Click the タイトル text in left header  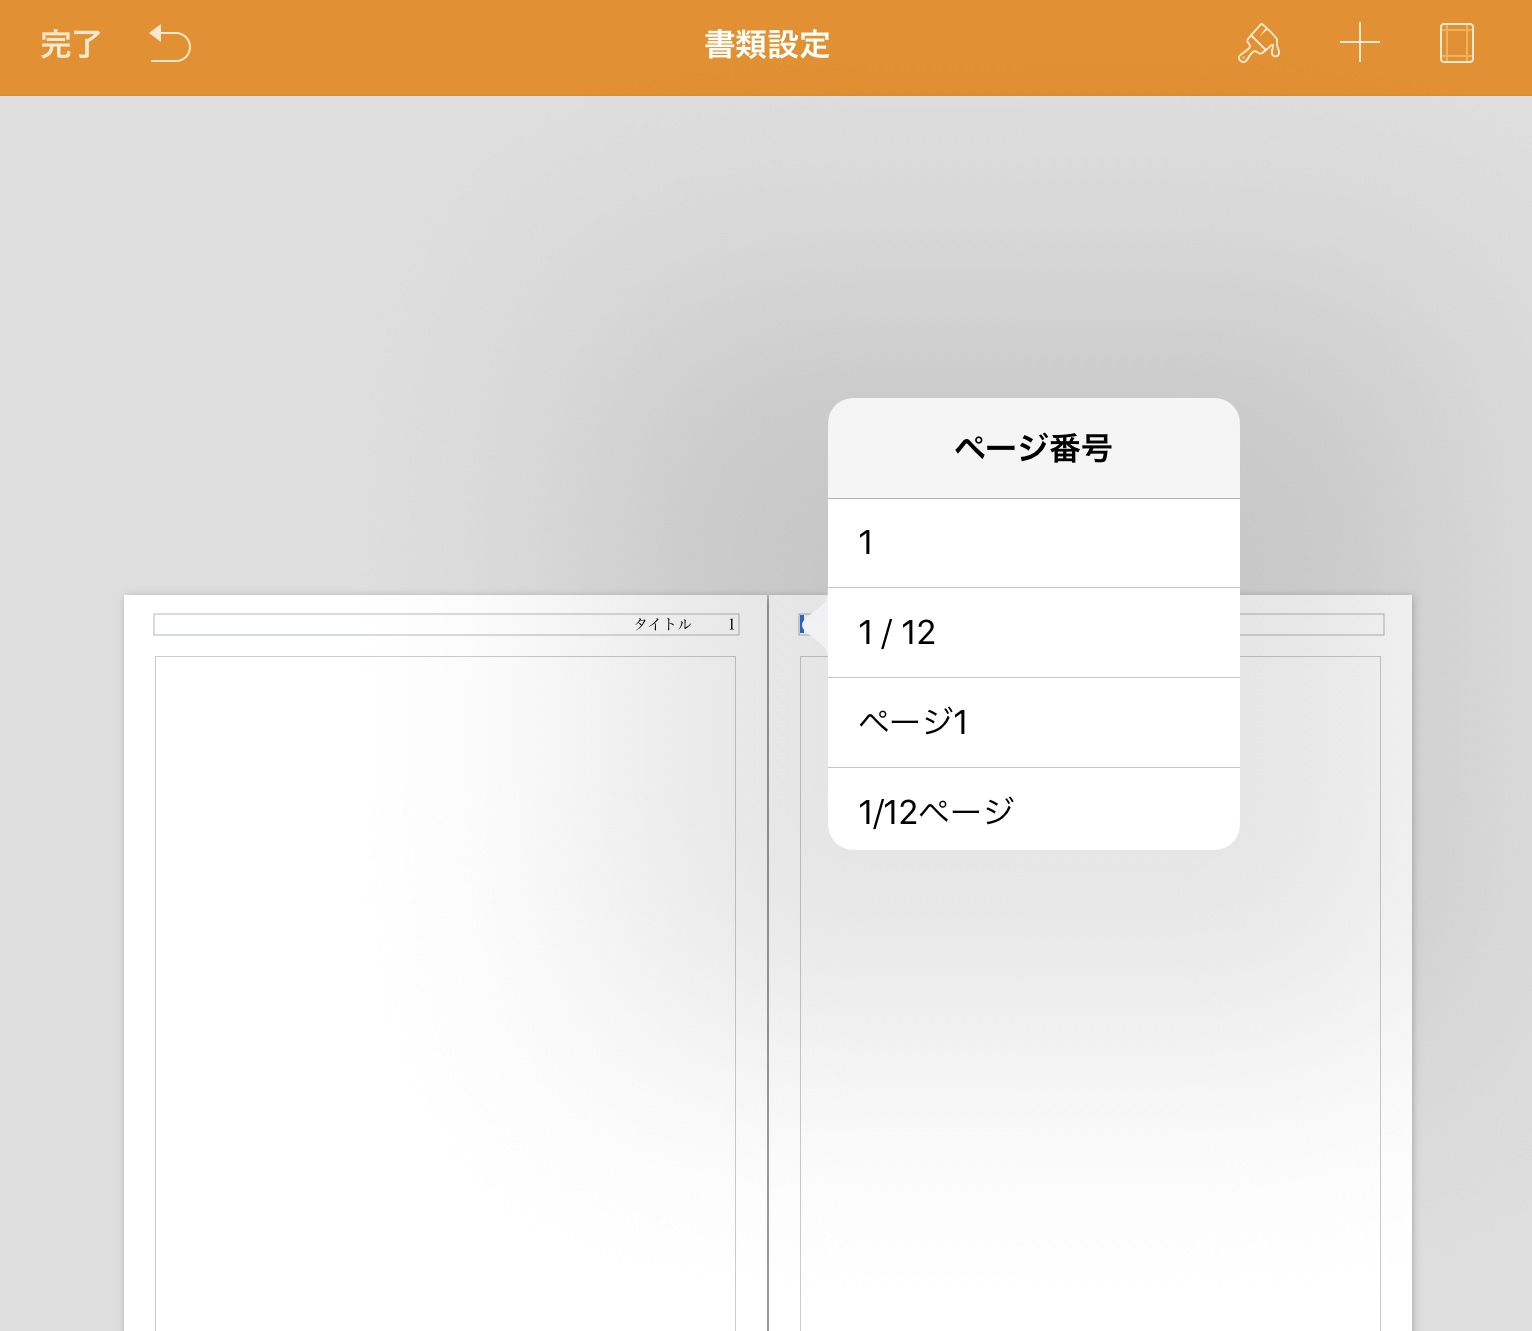click(662, 624)
